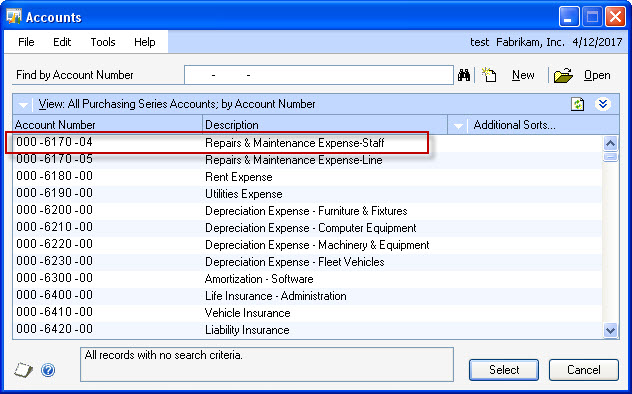Screen dimensions: 632x394
Task: Open the Tools menu
Action: pos(103,42)
